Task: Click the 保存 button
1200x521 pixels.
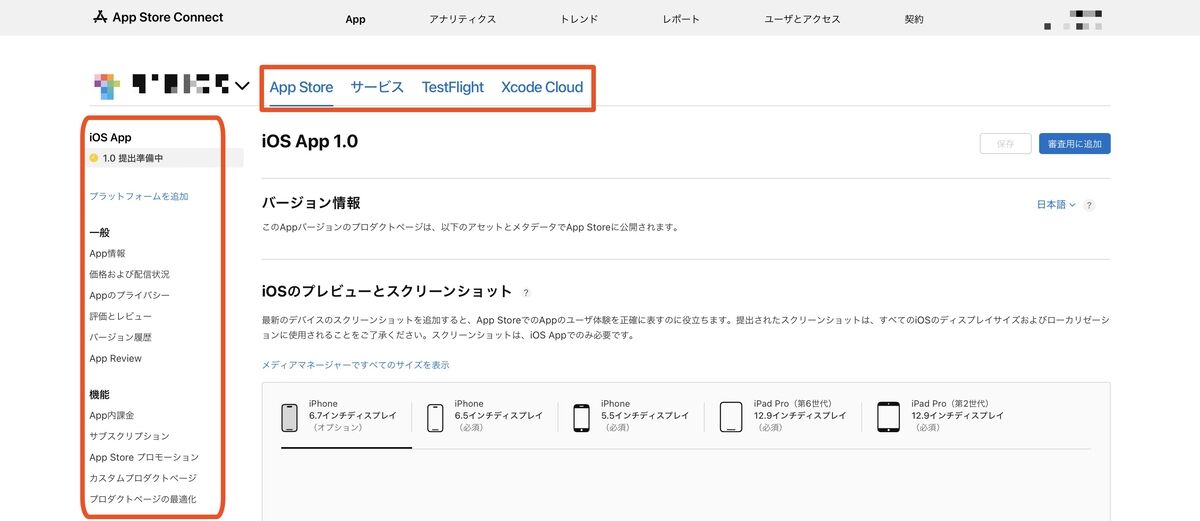Action: click(x=1005, y=144)
